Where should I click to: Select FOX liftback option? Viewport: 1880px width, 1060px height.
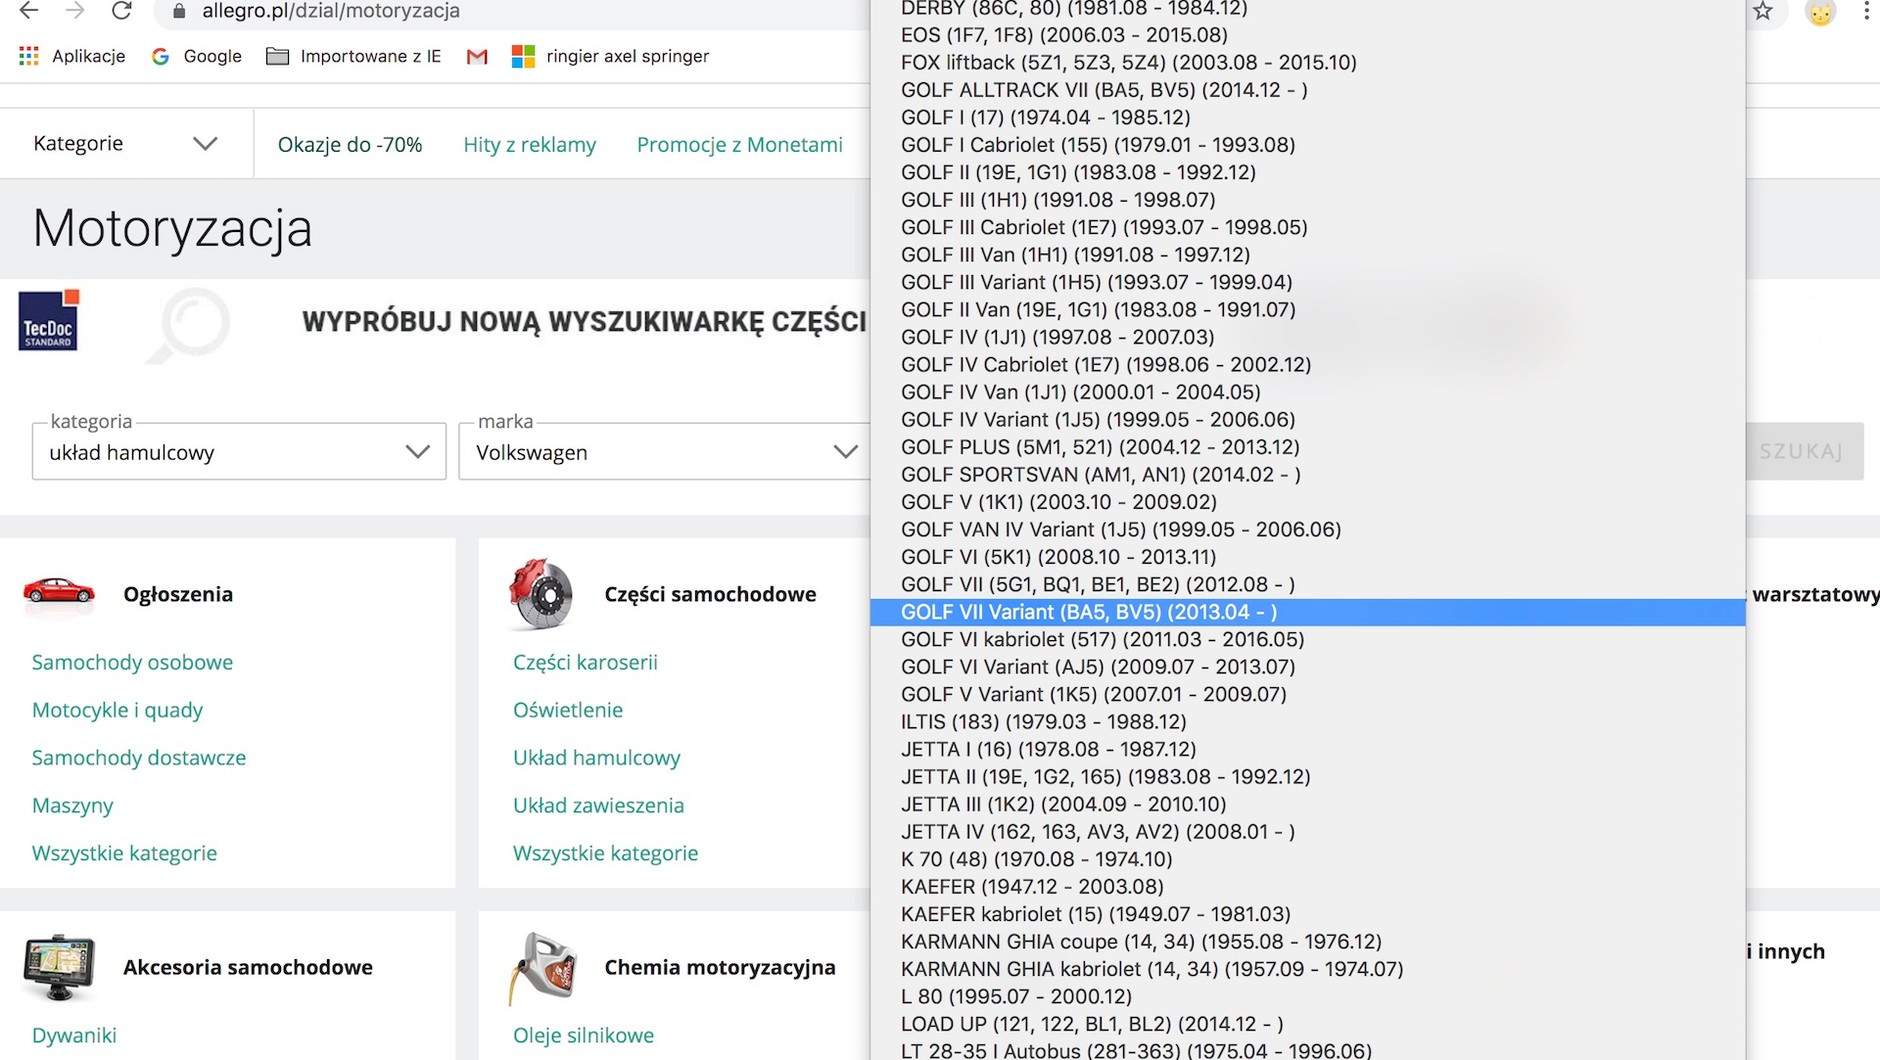pos(1308,62)
